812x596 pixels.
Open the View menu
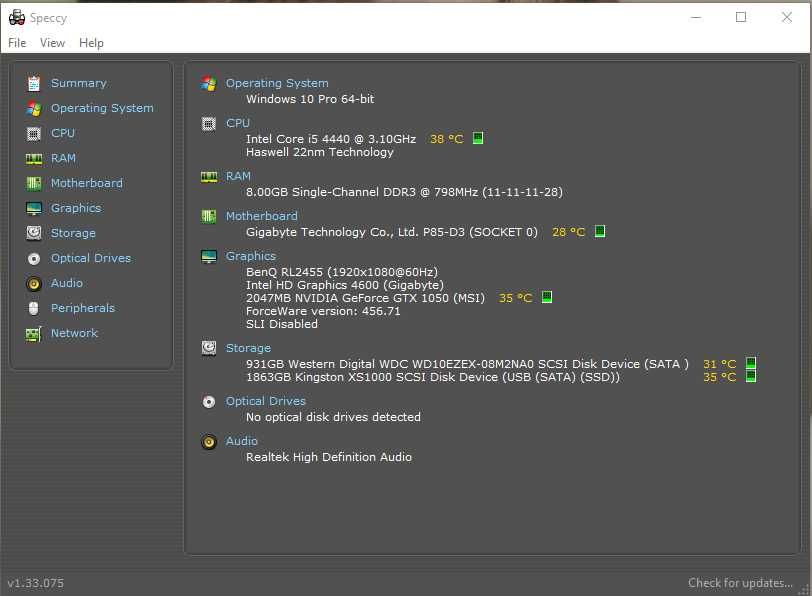52,43
